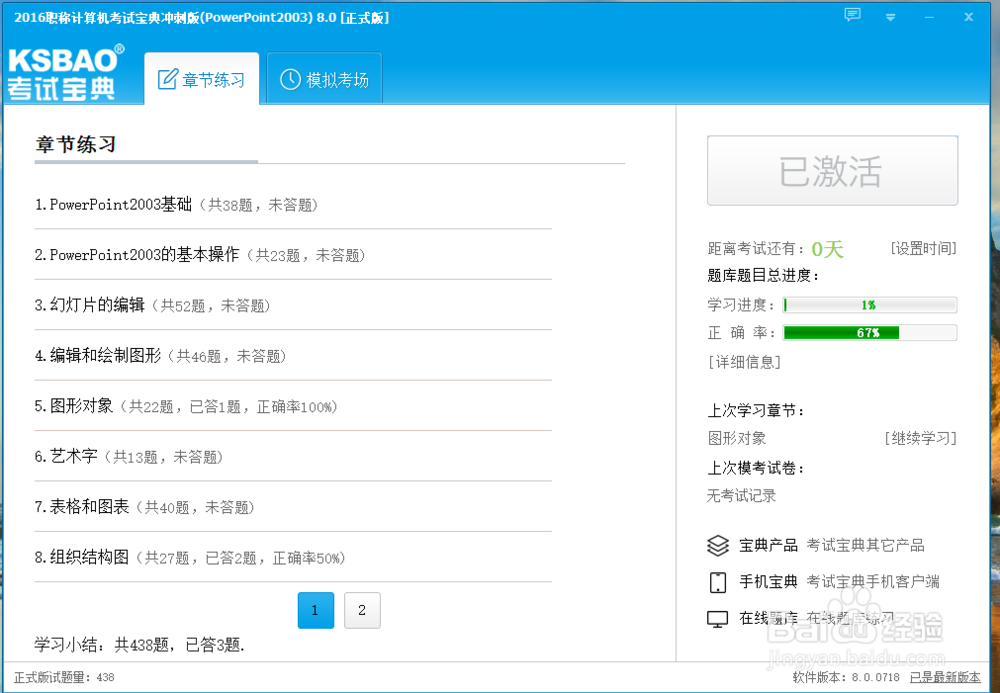Switch to the 模拟考场 tab
The height and width of the screenshot is (693, 1000).
[325, 79]
